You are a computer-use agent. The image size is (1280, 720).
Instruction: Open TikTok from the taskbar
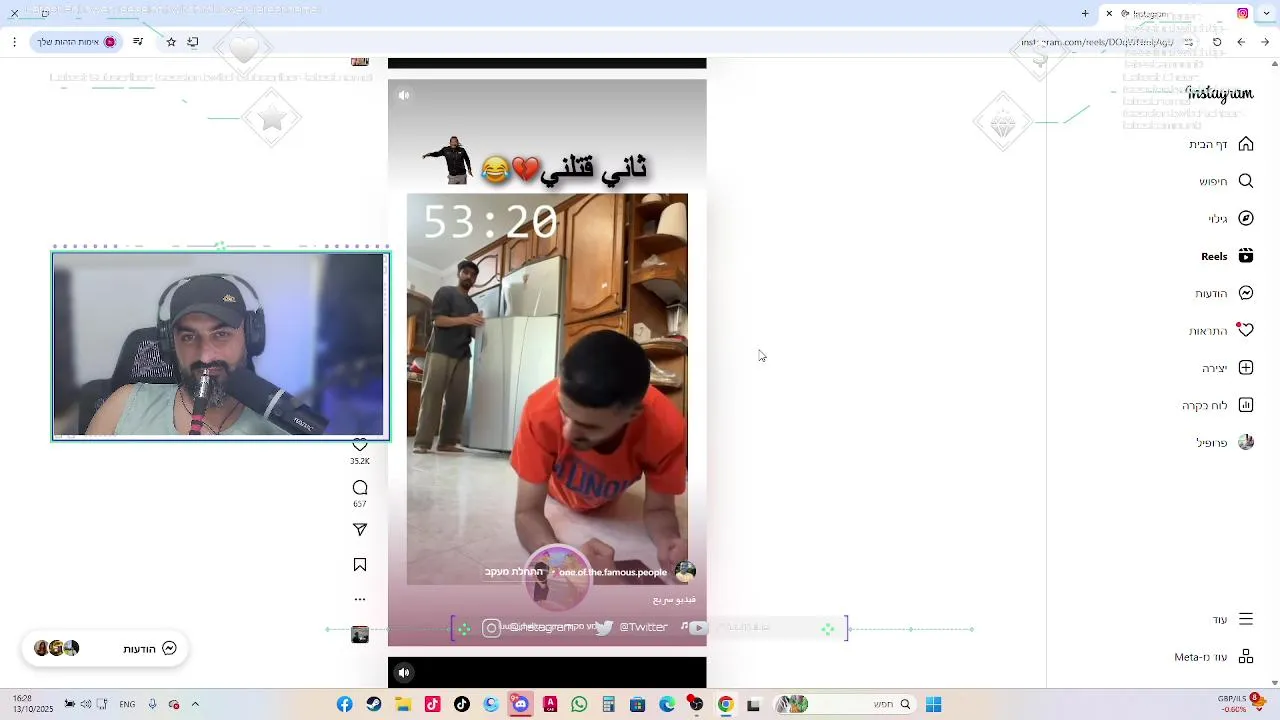[462, 705]
